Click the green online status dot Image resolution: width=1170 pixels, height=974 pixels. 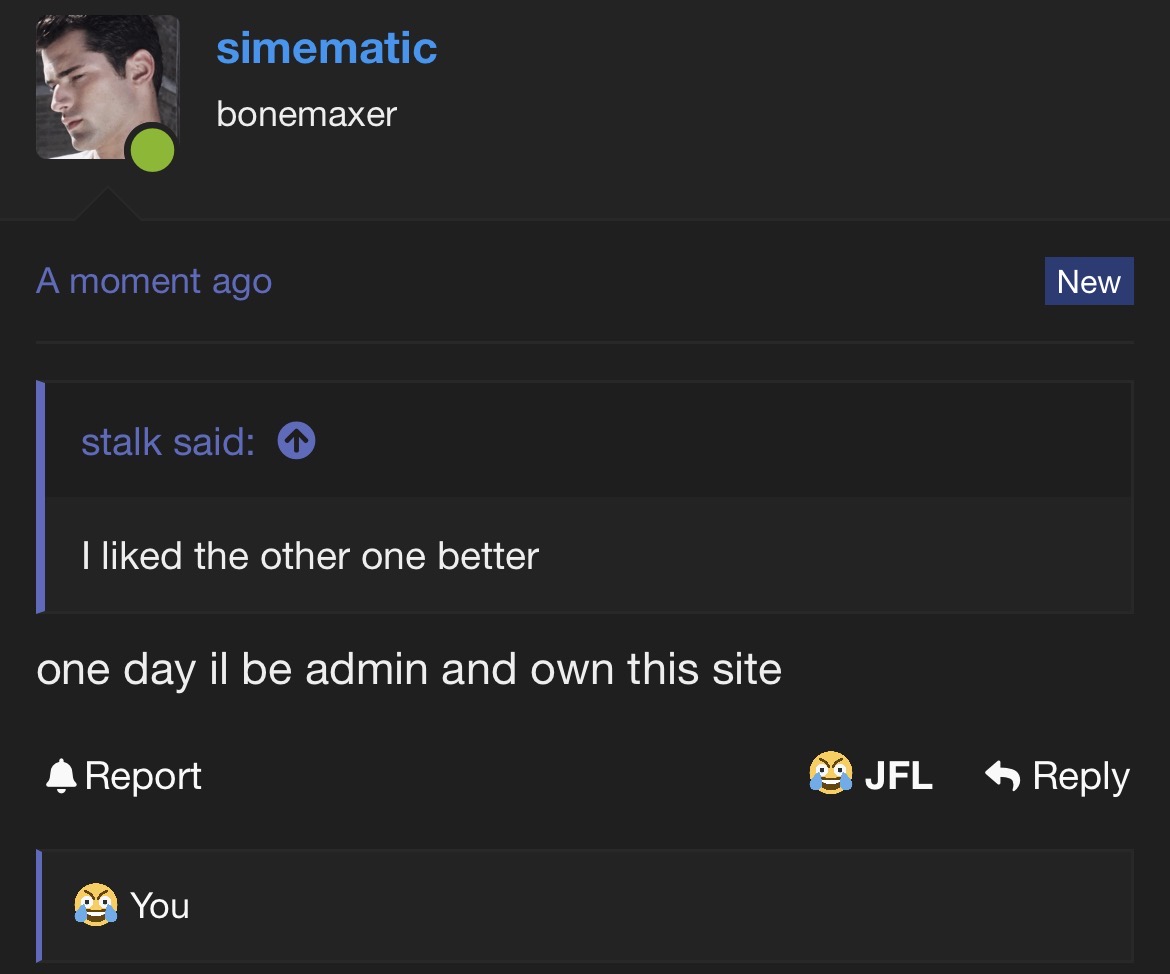click(152, 150)
